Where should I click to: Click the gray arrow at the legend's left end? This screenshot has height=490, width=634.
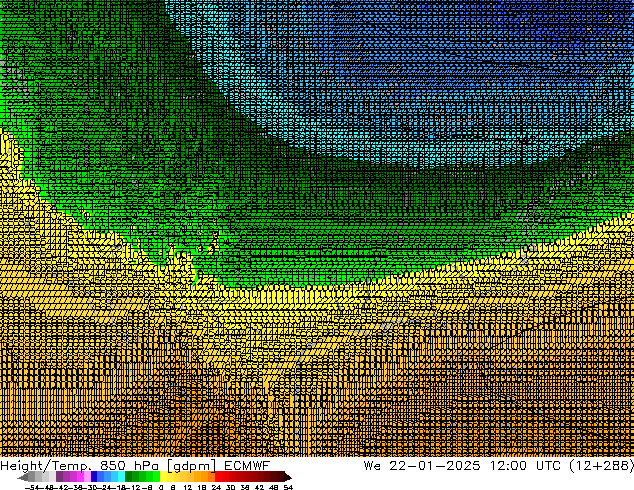point(23,478)
